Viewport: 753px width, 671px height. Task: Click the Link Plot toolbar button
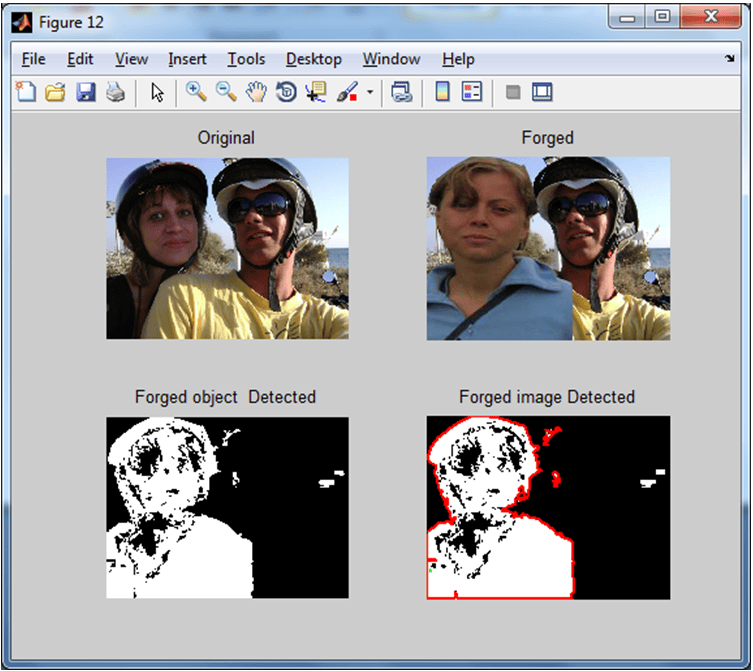click(401, 91)
